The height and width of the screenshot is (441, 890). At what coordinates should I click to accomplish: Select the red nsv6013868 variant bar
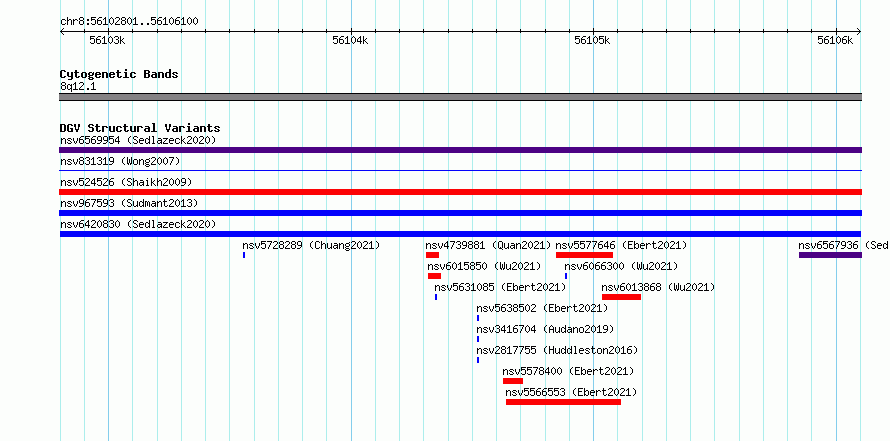point(622,297)
